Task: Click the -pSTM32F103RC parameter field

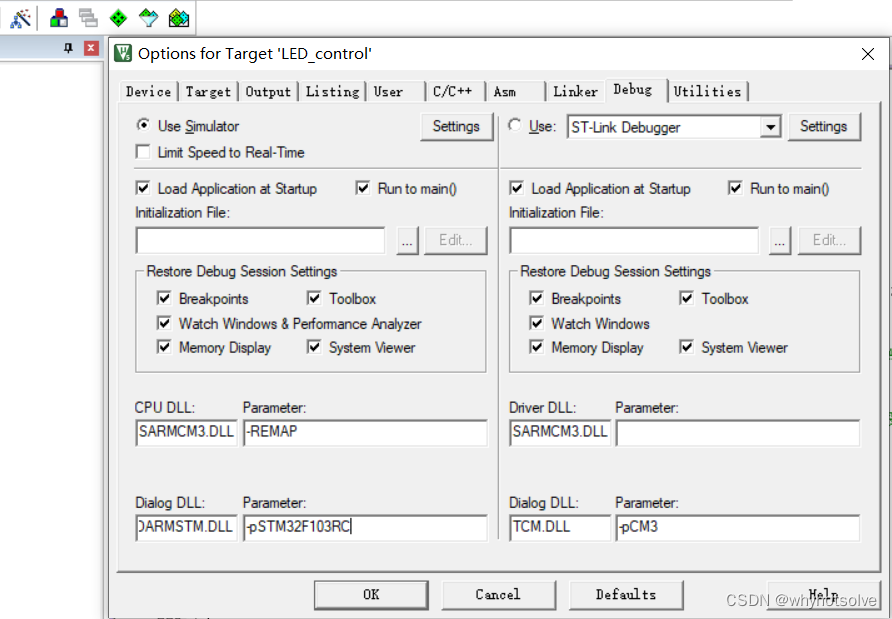Action: coord(365,528)
